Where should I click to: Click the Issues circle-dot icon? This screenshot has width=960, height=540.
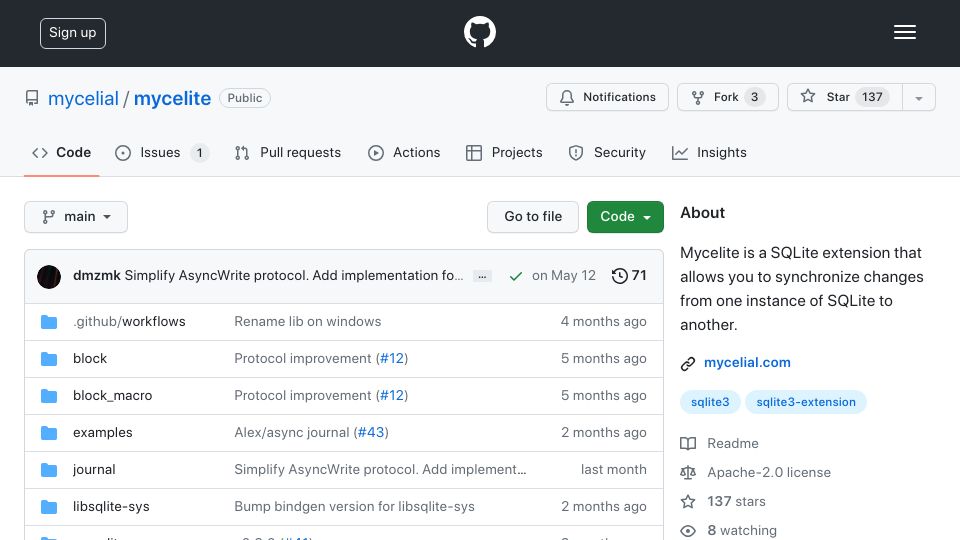click(123, 153)
